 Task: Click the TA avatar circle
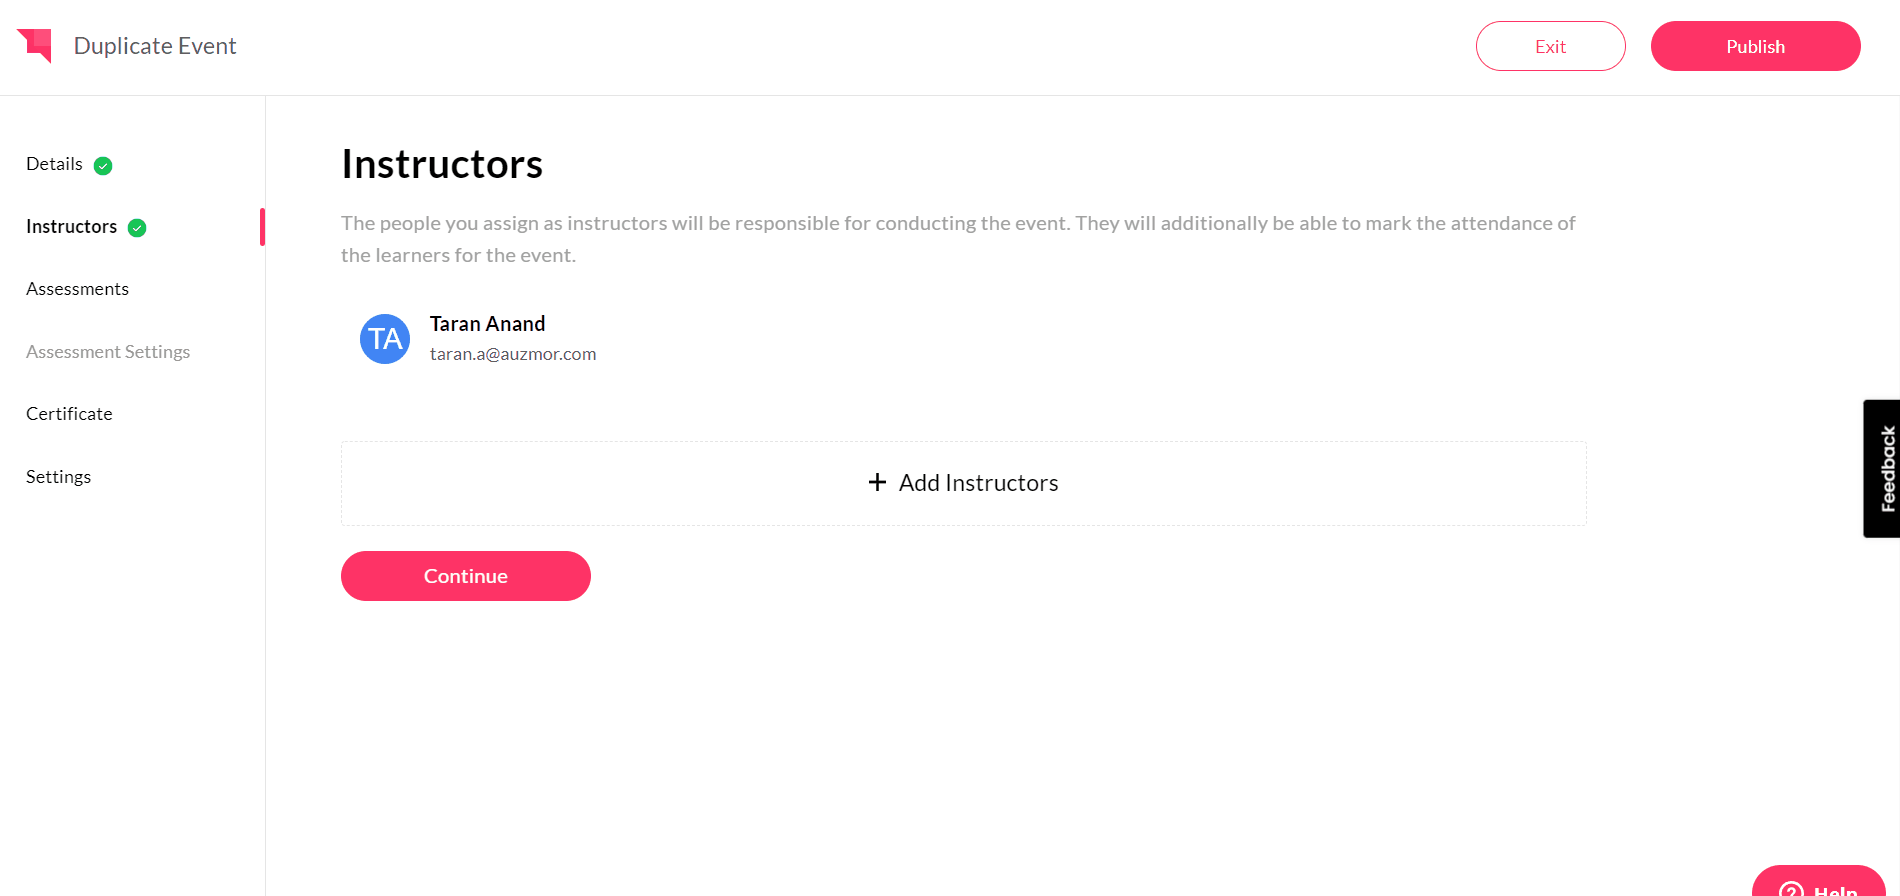tap(385, 339)
